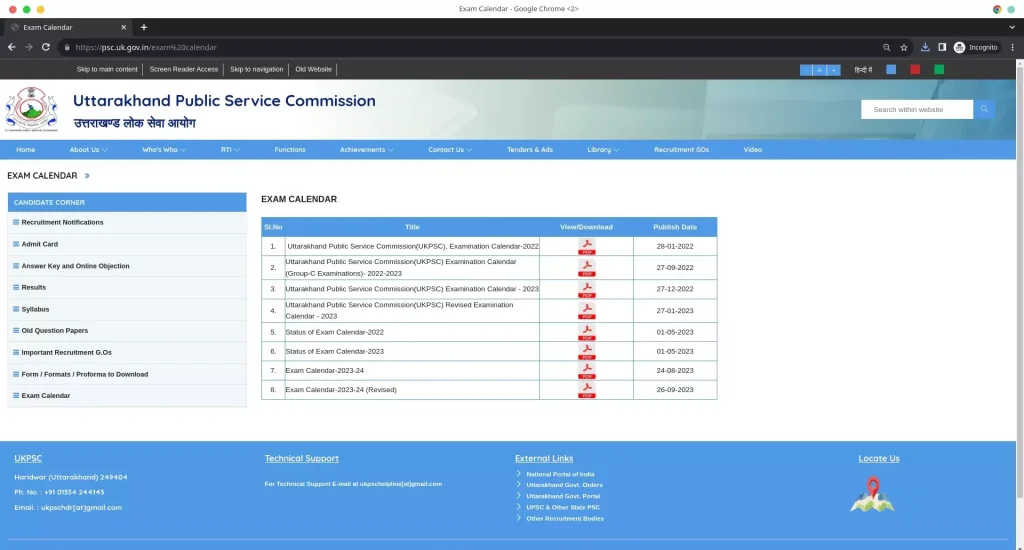
Task: Expand the Contact Us menu
Action: coord(450,150)
